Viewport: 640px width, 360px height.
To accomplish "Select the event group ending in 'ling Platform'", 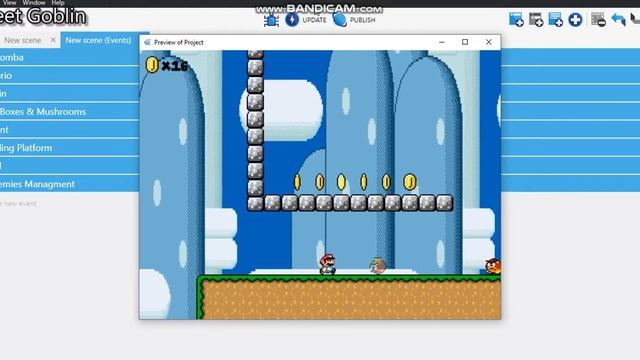I will pos(69,148).
